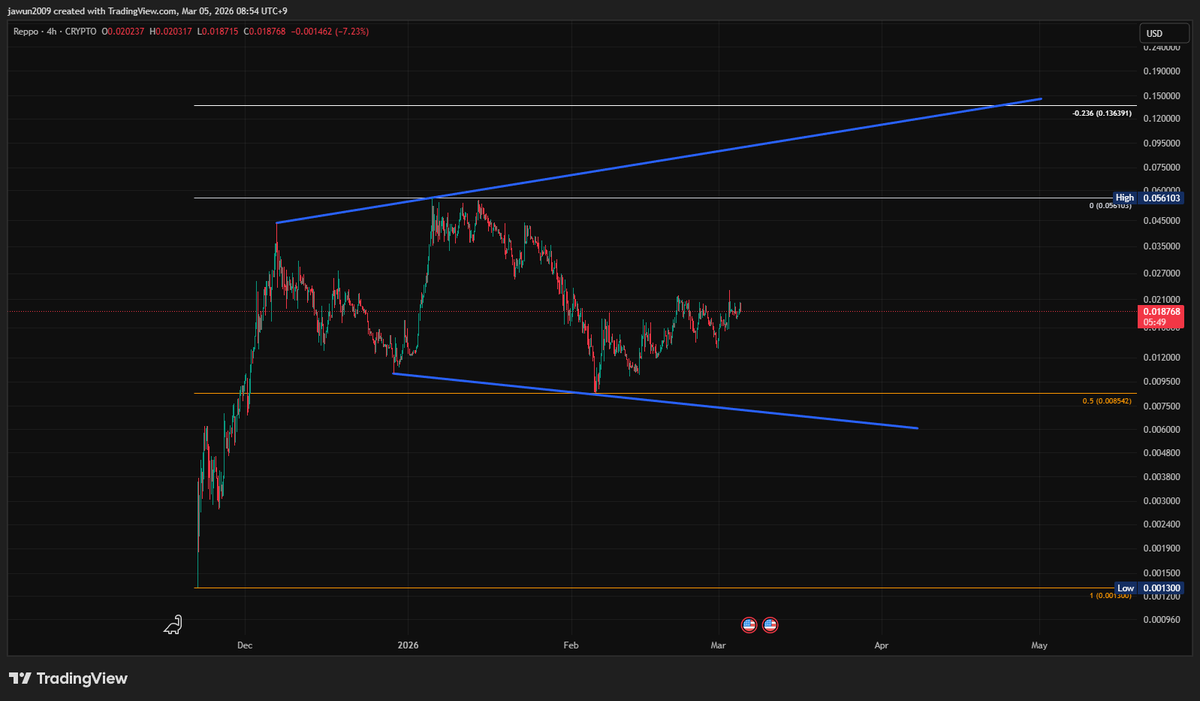Click 0.012000 on the price axis
Viewport: 1200px width, 701px height.
[1160, 357]
